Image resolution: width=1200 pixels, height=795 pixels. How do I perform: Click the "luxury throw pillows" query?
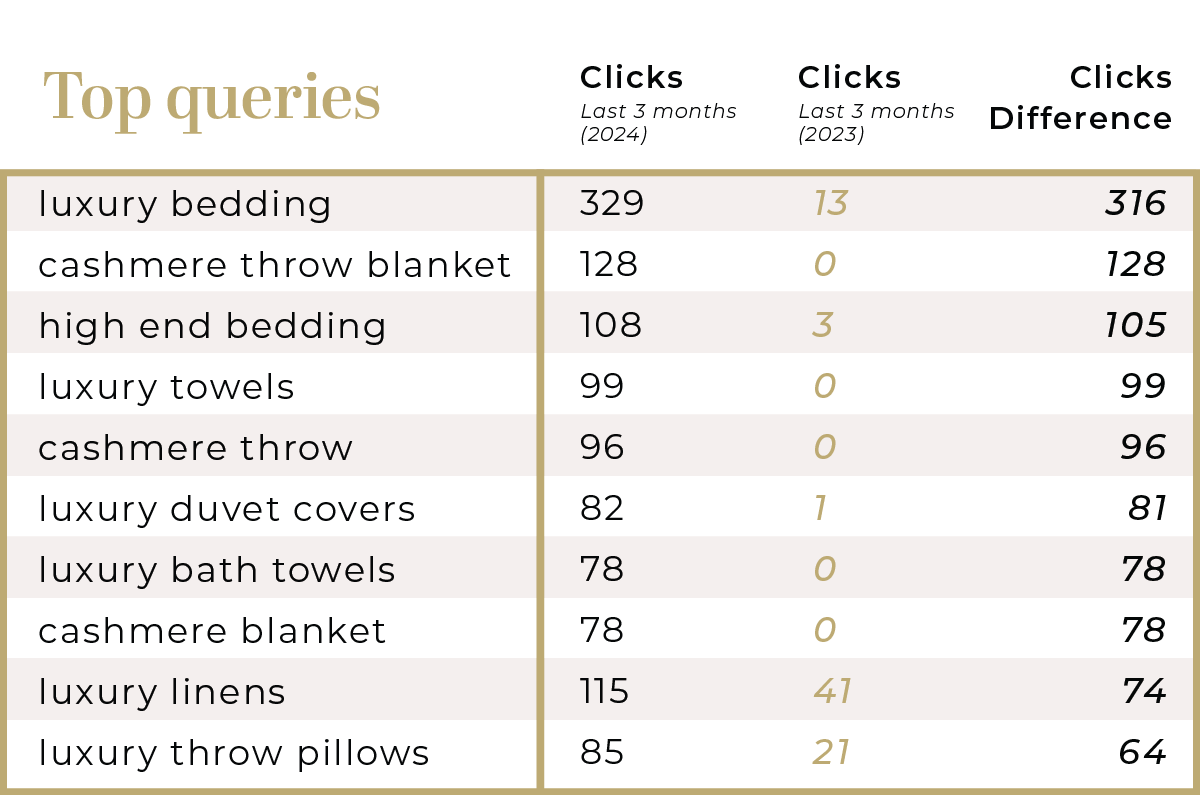233,753
